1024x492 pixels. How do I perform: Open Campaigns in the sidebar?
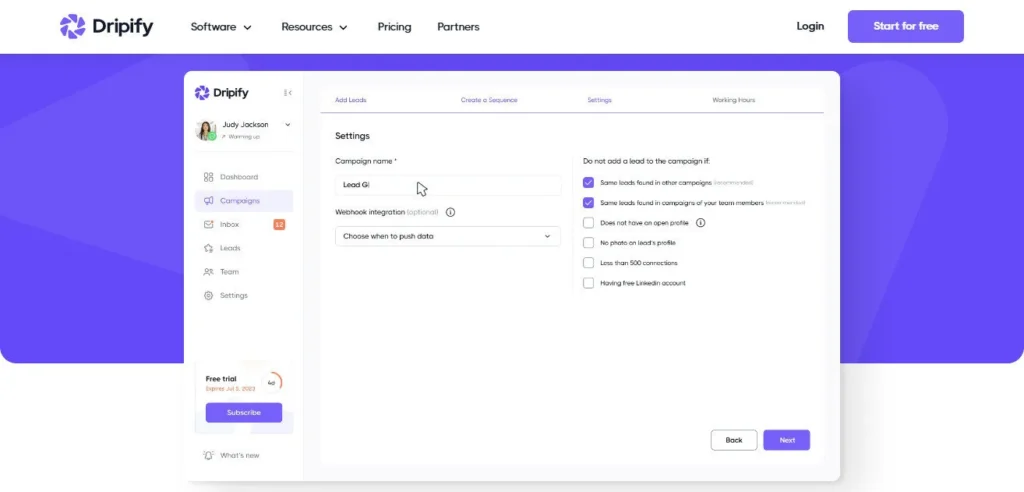244,201
